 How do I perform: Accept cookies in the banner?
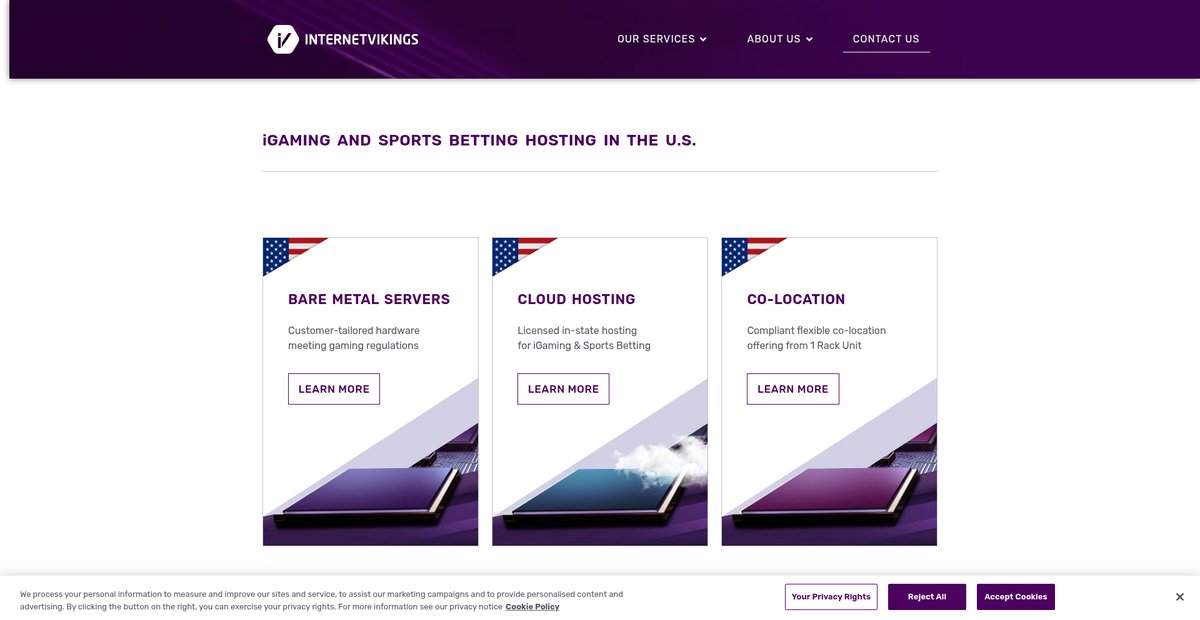pyautogui.click(x=1016, y=597)
